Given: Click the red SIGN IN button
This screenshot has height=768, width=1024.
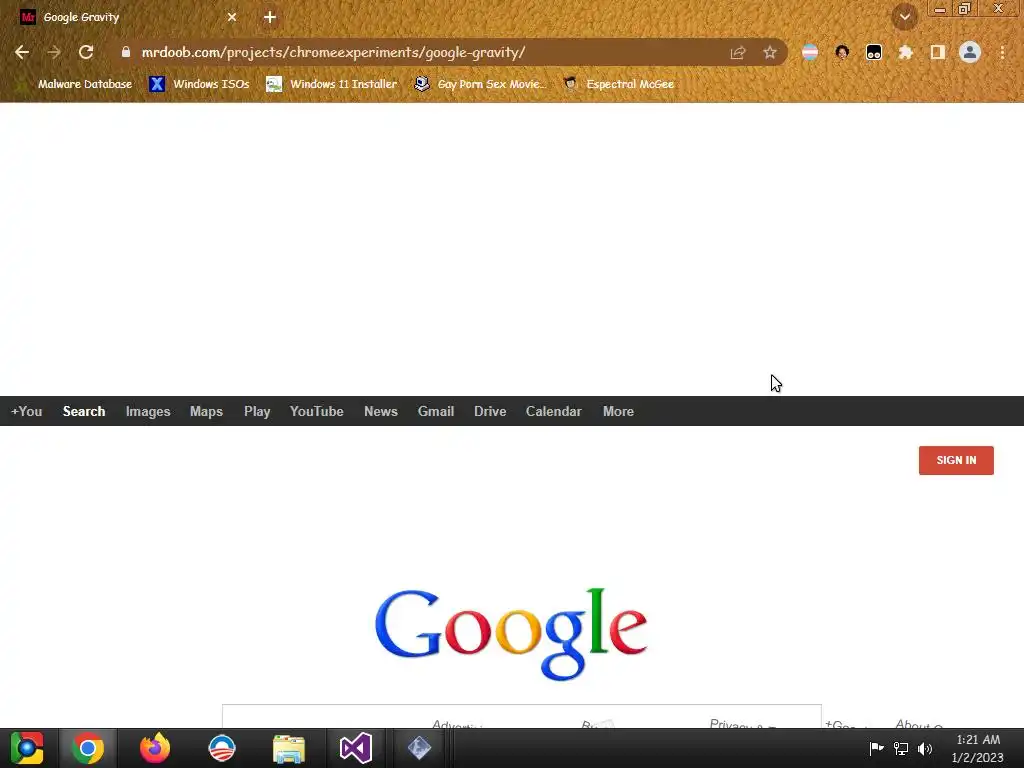Looking at the screenshot, I should (956, 460).
